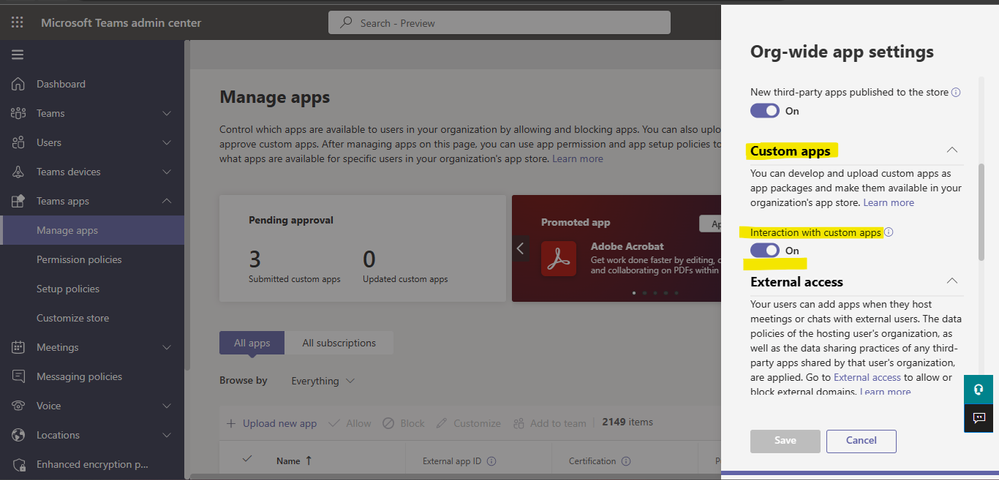Screen dimensions: 999x480
Task: Click the search magnifier icon
Action: coord(346,23)
